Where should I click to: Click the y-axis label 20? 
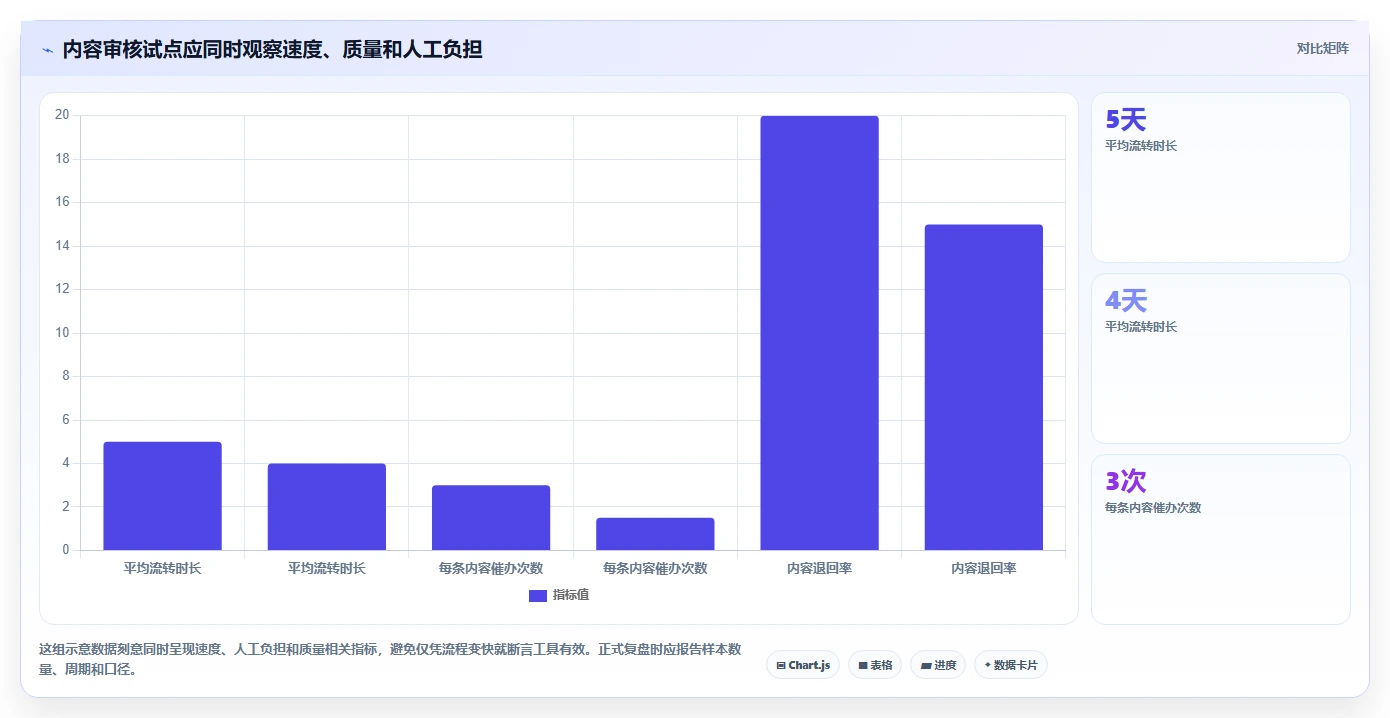[62, 115]
